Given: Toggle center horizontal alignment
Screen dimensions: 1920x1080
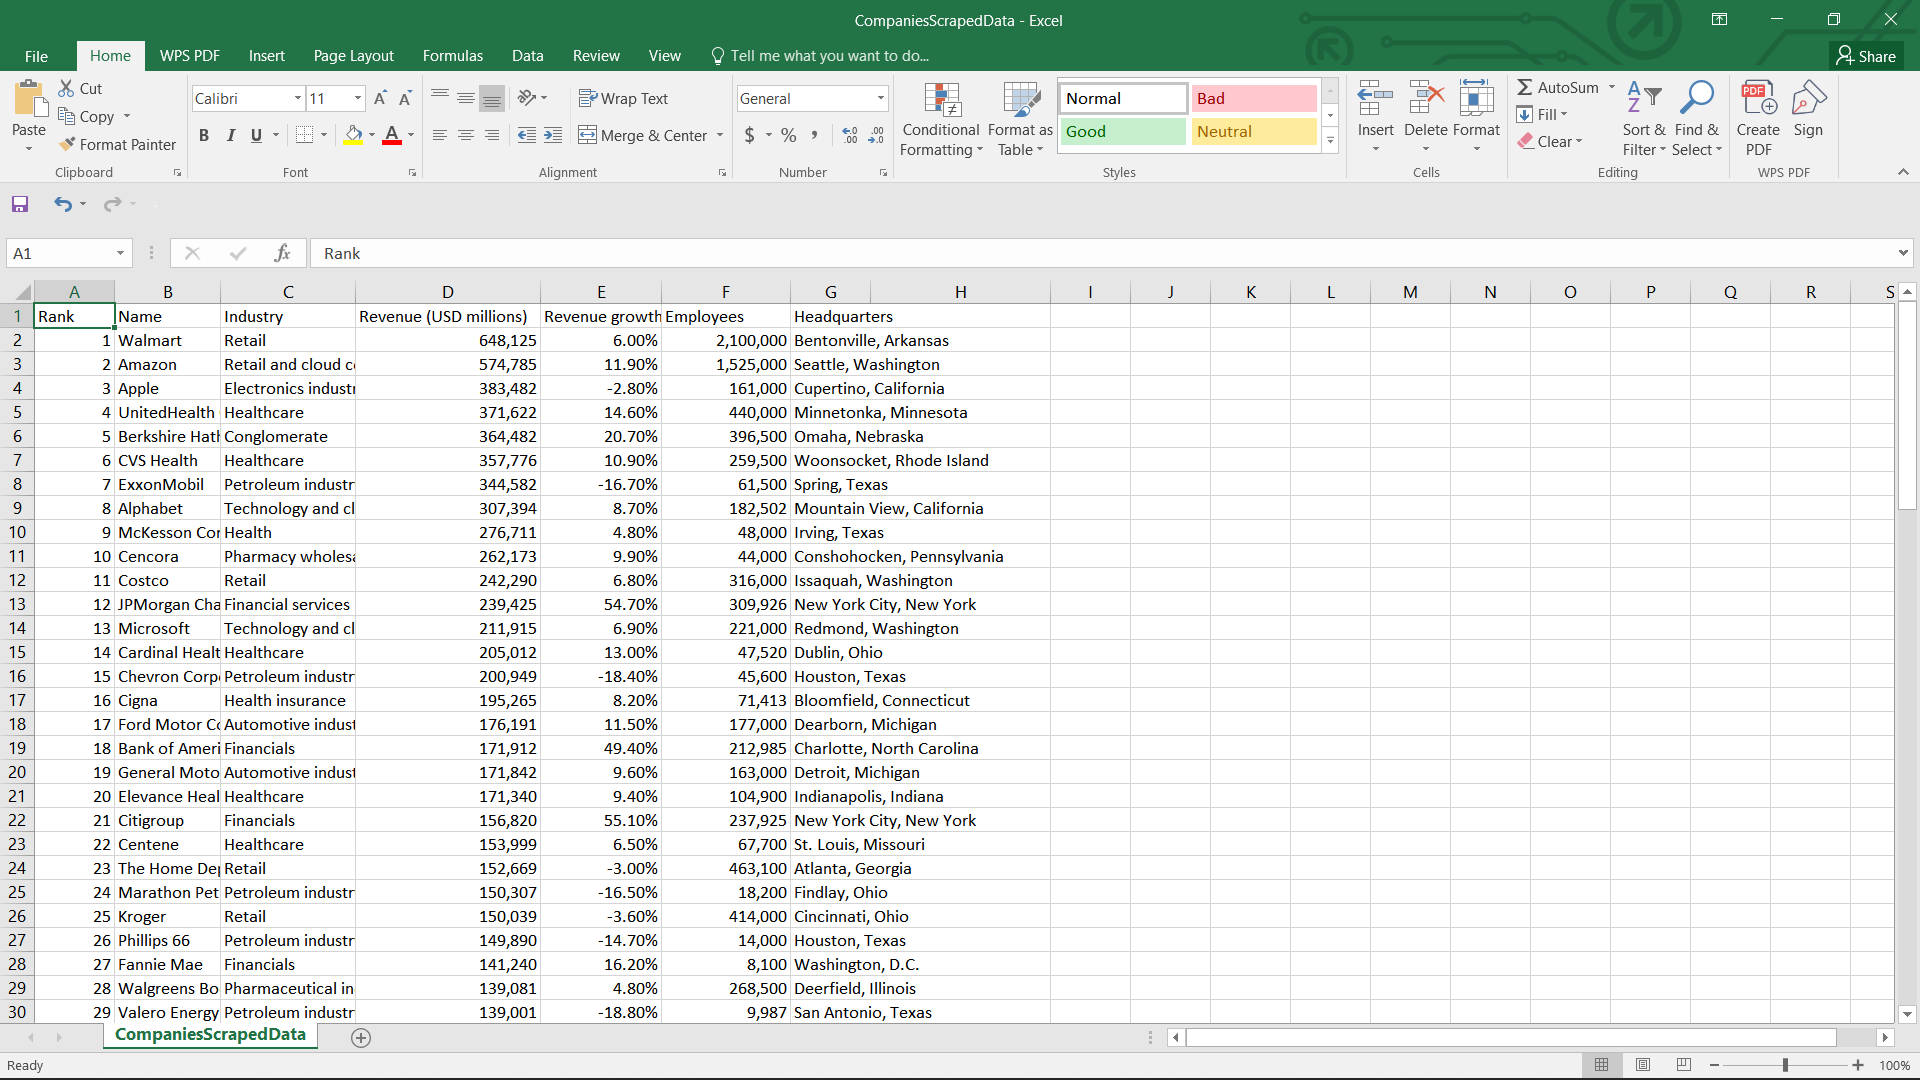Looking at the screenshot, I should tap(466, 135).
